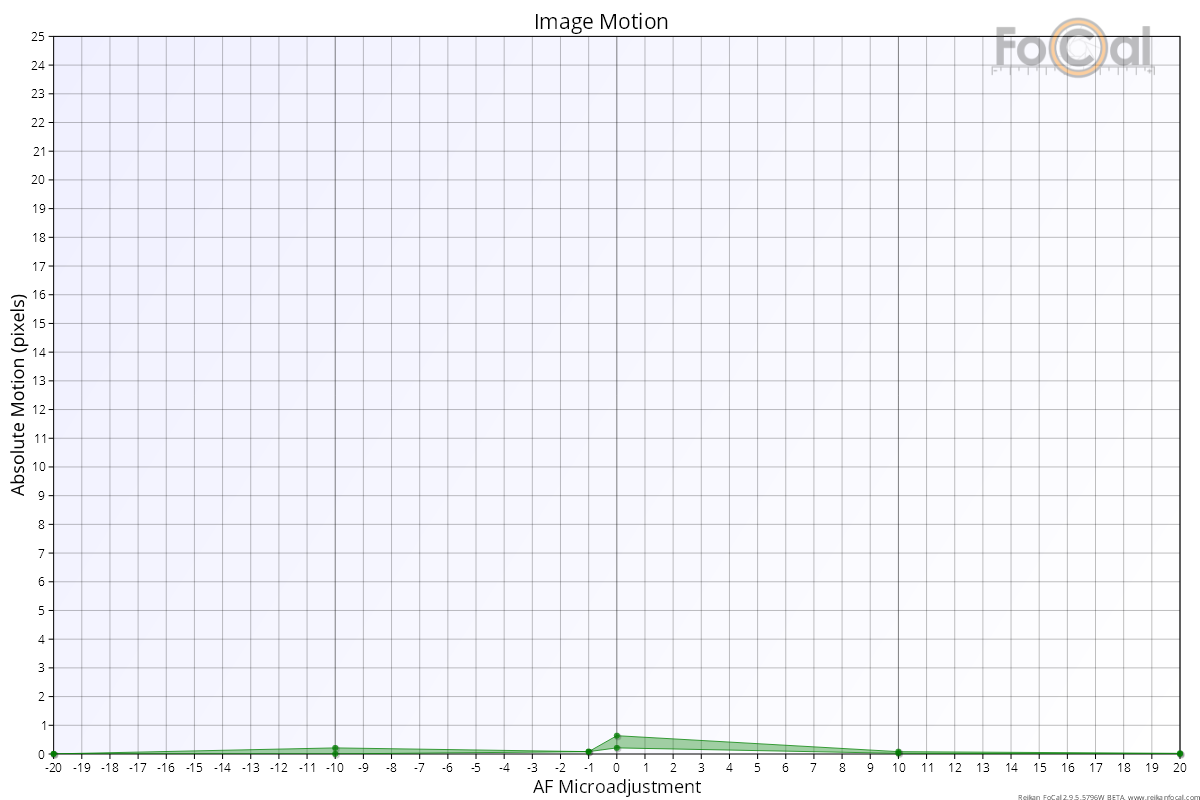Select the data point at microadjustment 20
Viewport: 1200px width, 800px height.
coord(1180,754)
